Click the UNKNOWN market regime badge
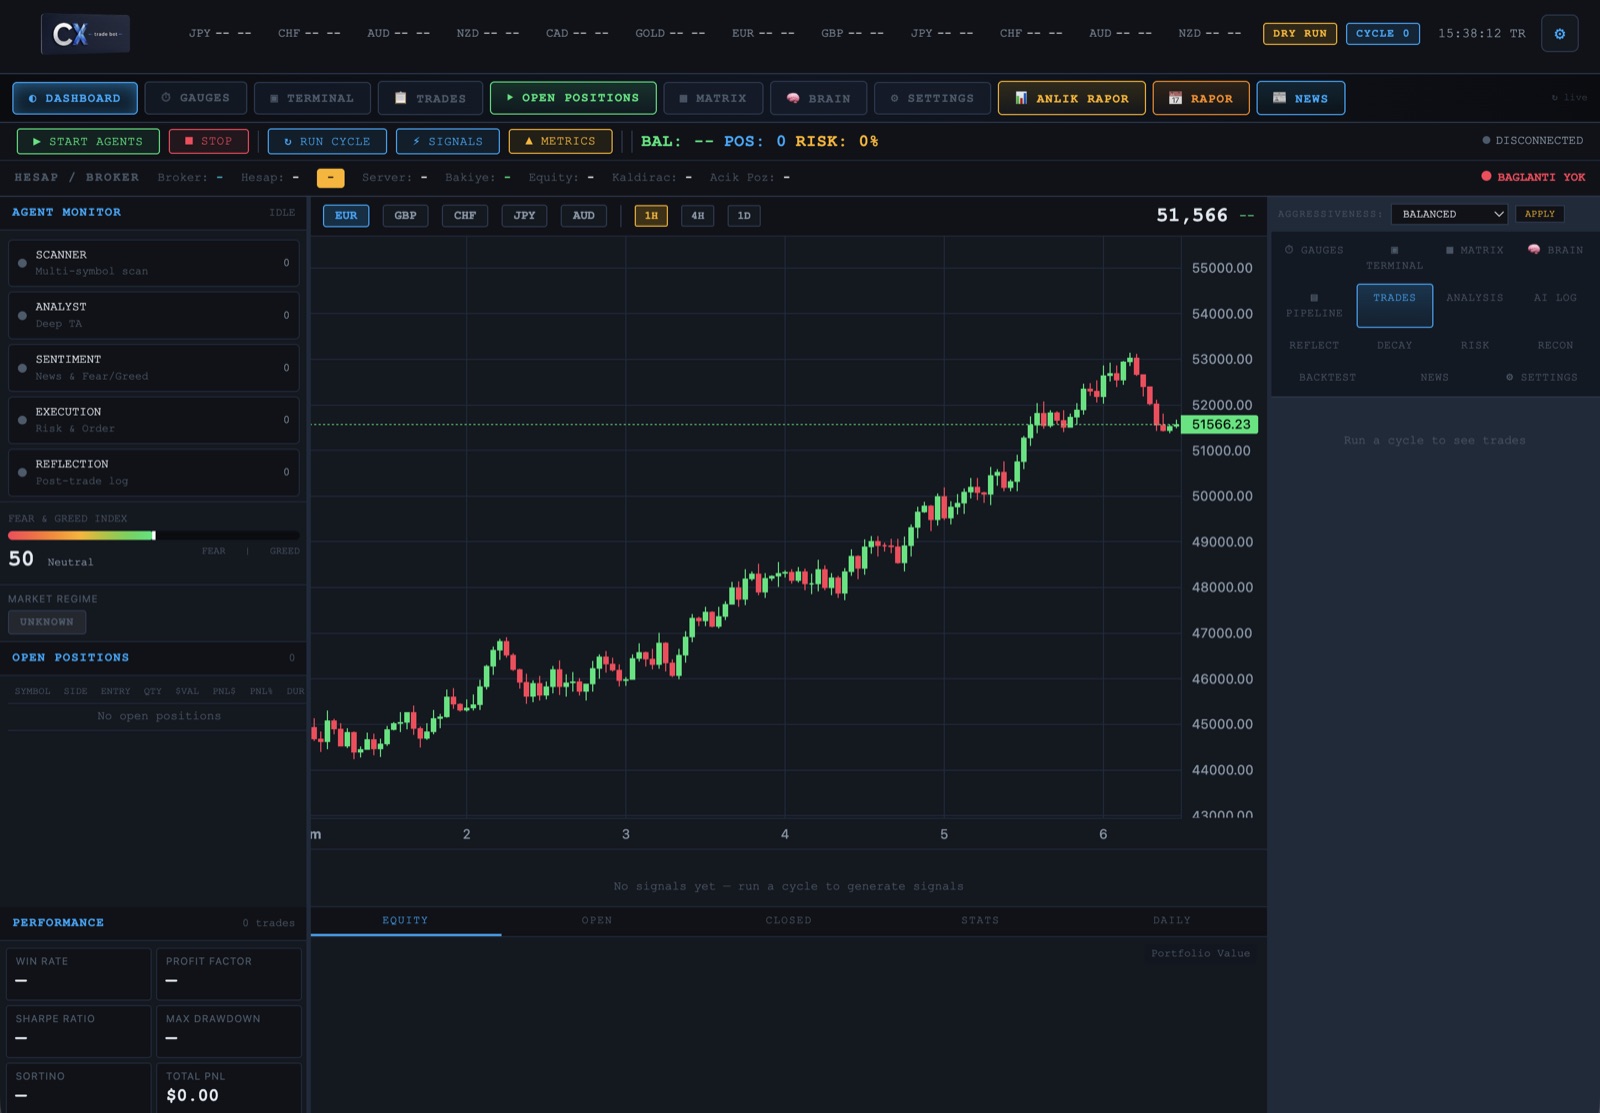The height and width of the screenshot is (1113, 1600). [x=47, y=622]
